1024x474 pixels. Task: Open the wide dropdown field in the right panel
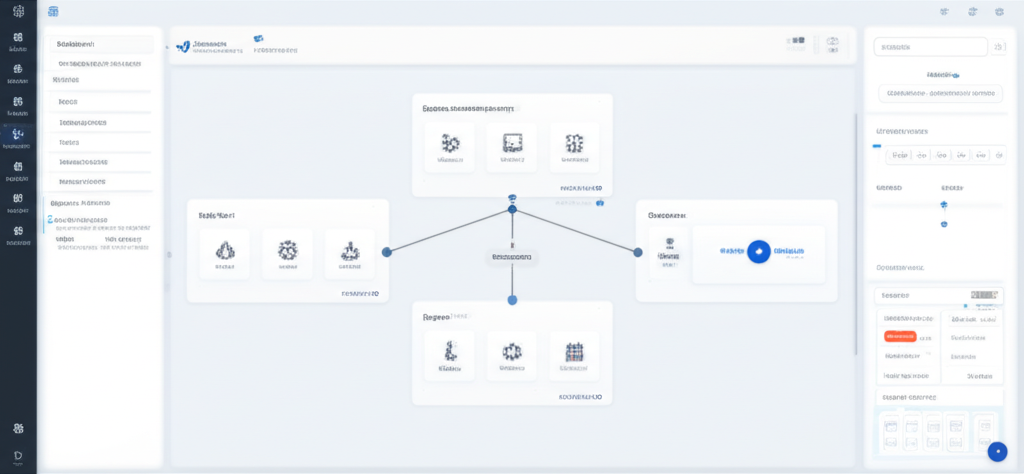point(938,93)
